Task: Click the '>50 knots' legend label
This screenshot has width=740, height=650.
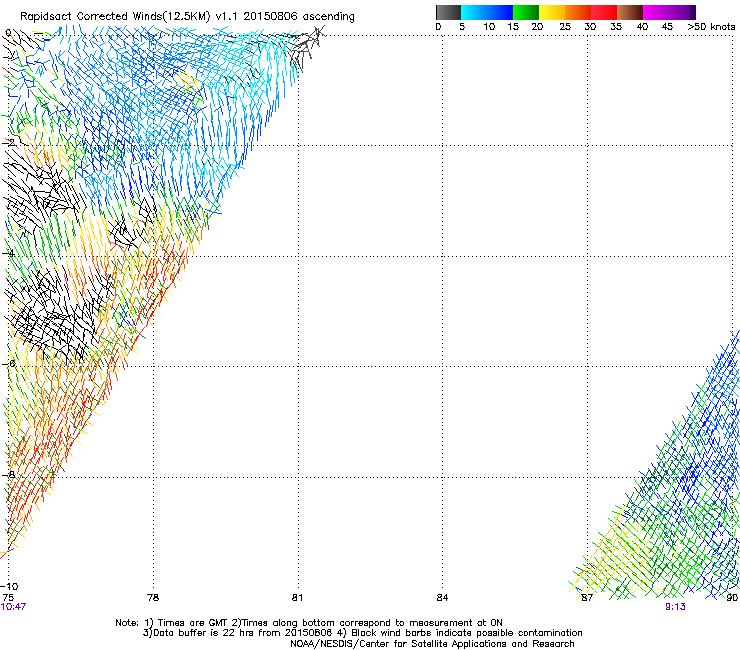Action: (711, 27)
